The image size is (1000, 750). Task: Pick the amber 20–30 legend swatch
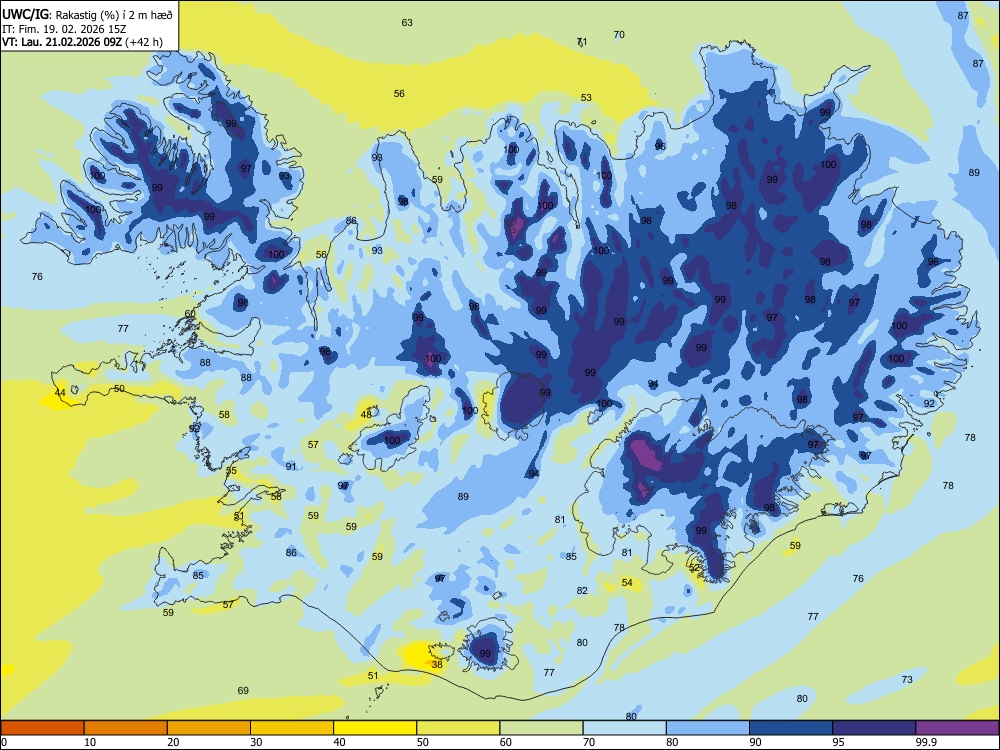(209, 728)
